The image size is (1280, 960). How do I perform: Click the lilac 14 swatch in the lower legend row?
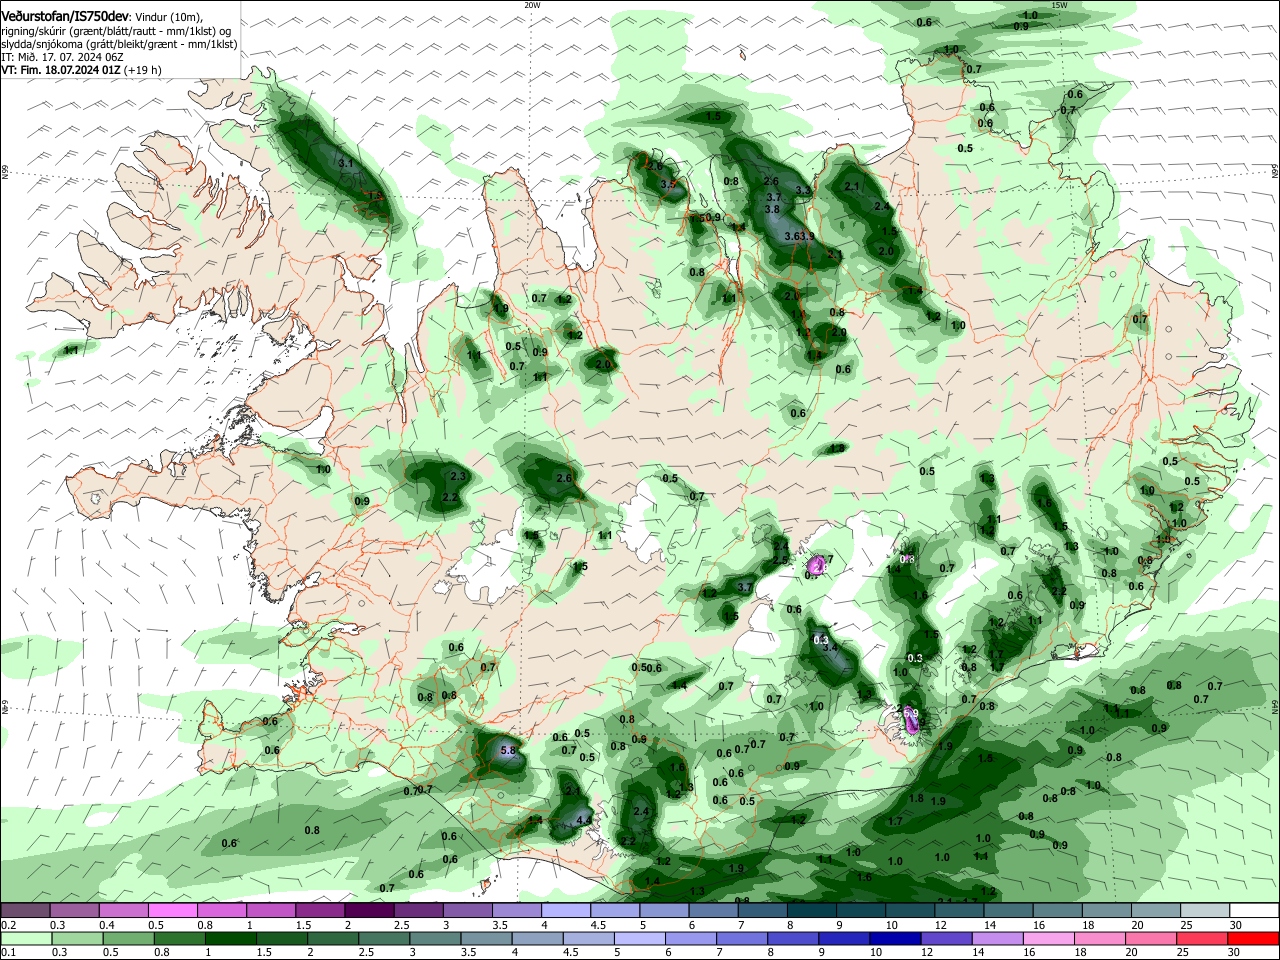point(997,938)
